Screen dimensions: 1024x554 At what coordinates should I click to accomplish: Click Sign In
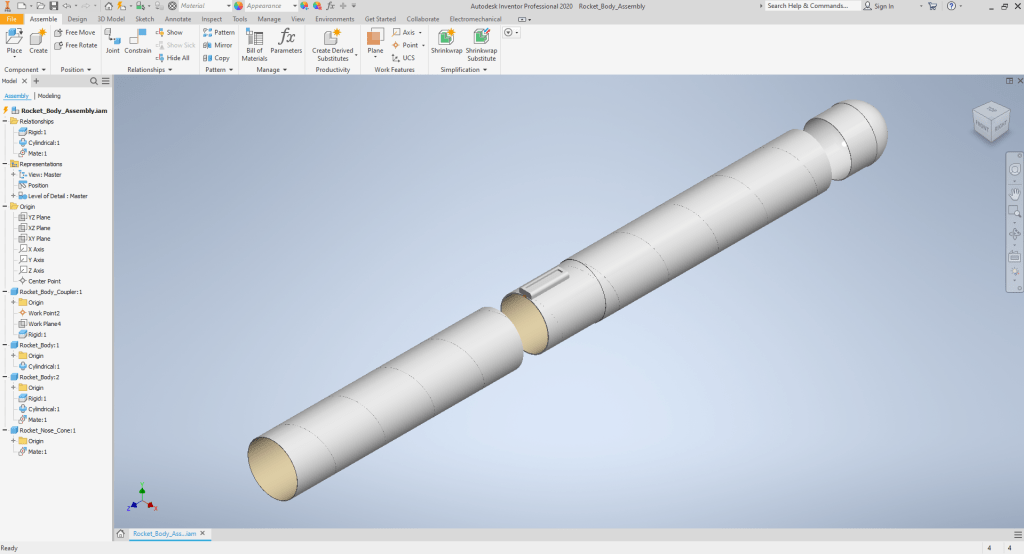883,6
